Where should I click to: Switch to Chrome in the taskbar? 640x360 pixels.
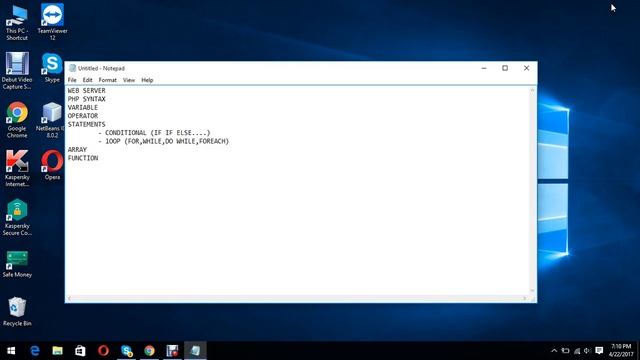coord(149,351)
